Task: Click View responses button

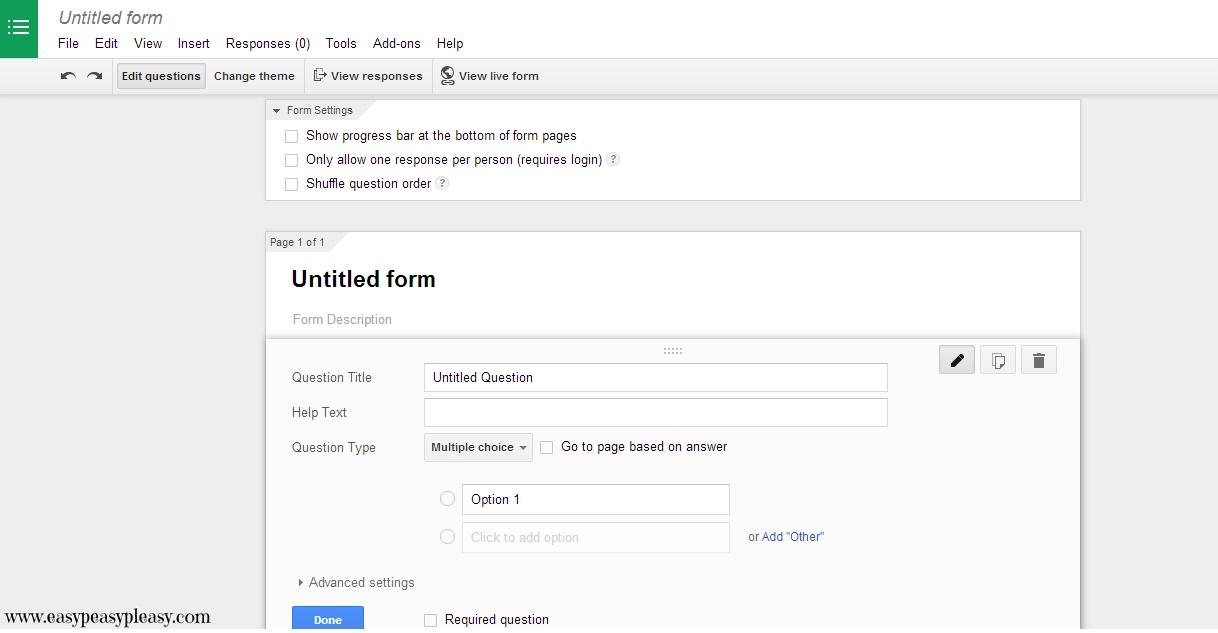Action: coord(368,76)
